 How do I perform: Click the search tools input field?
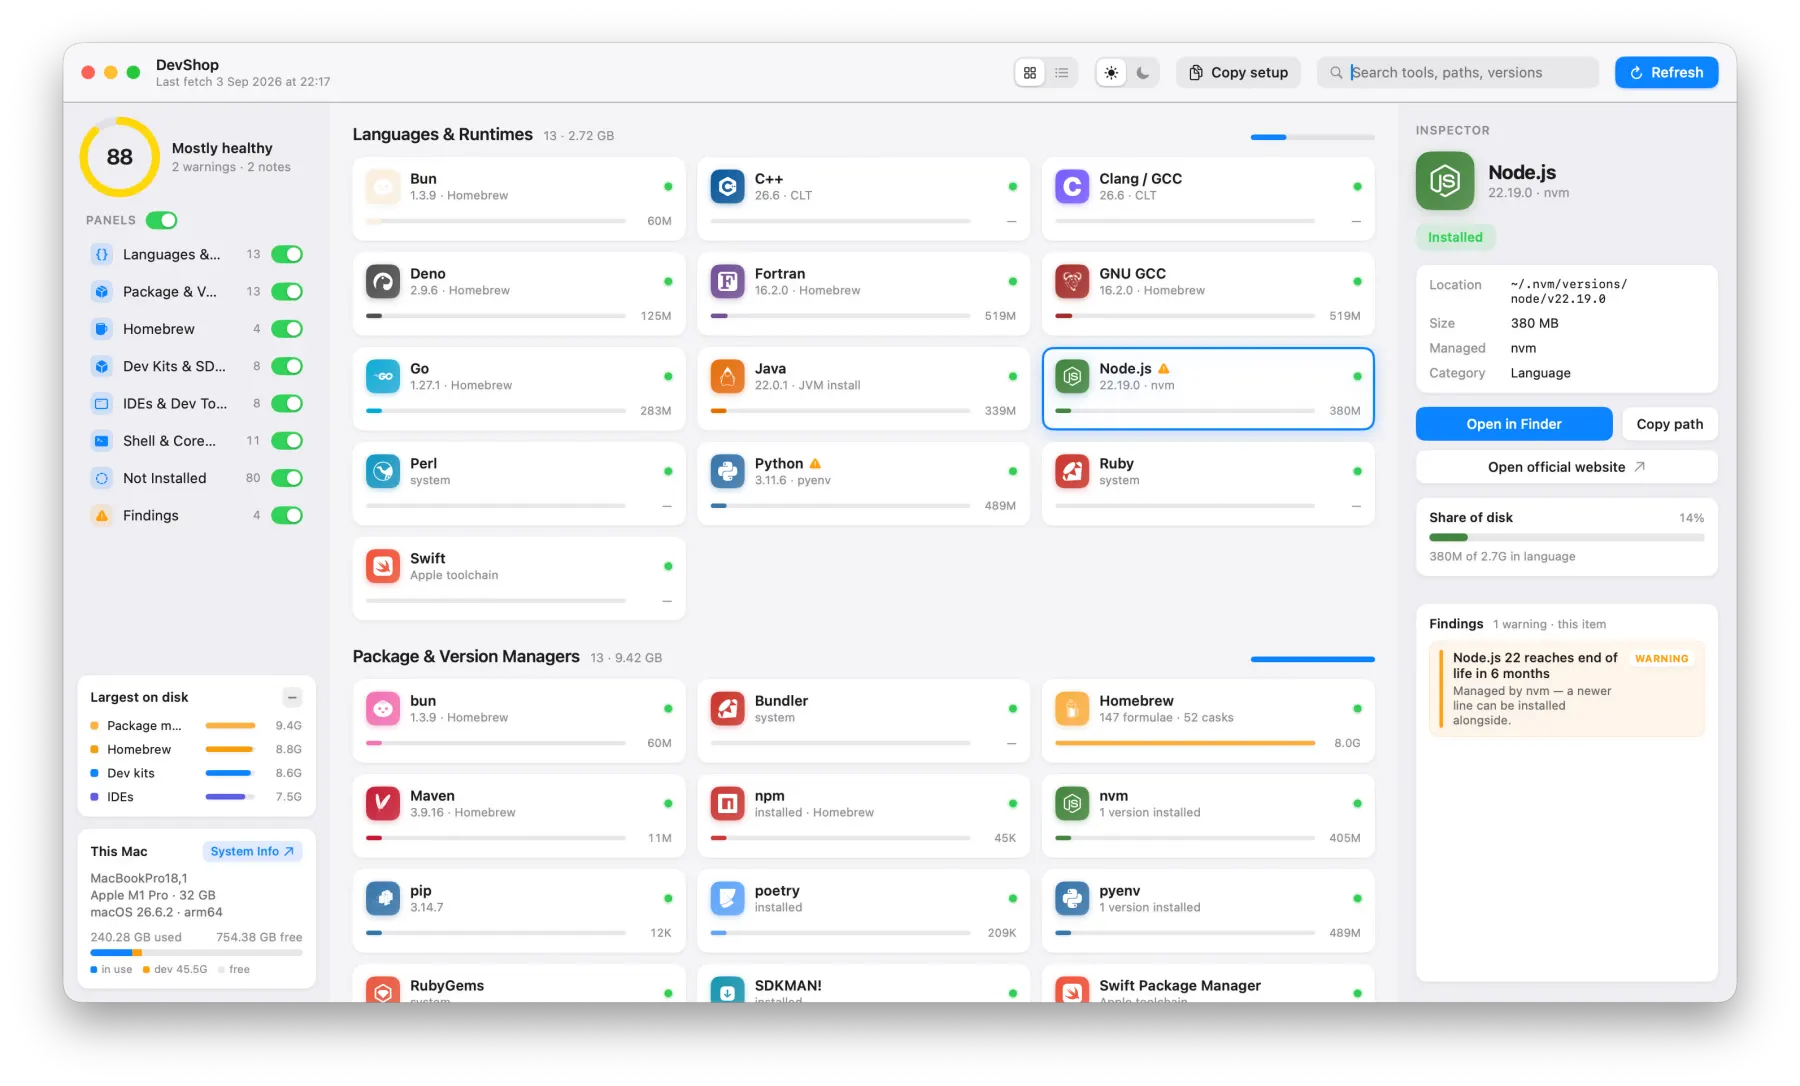(1458, 72)
